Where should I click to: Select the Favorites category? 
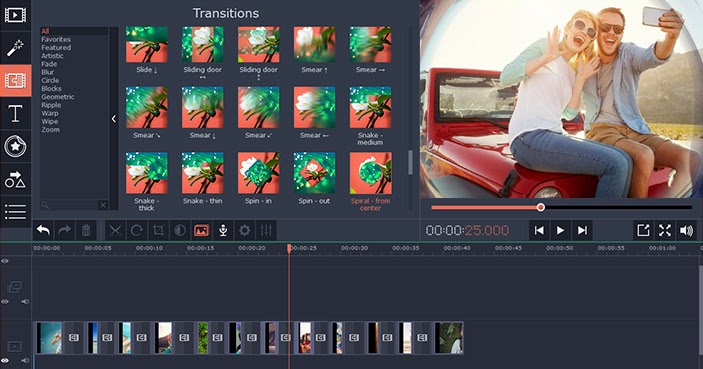coord(56,39)
